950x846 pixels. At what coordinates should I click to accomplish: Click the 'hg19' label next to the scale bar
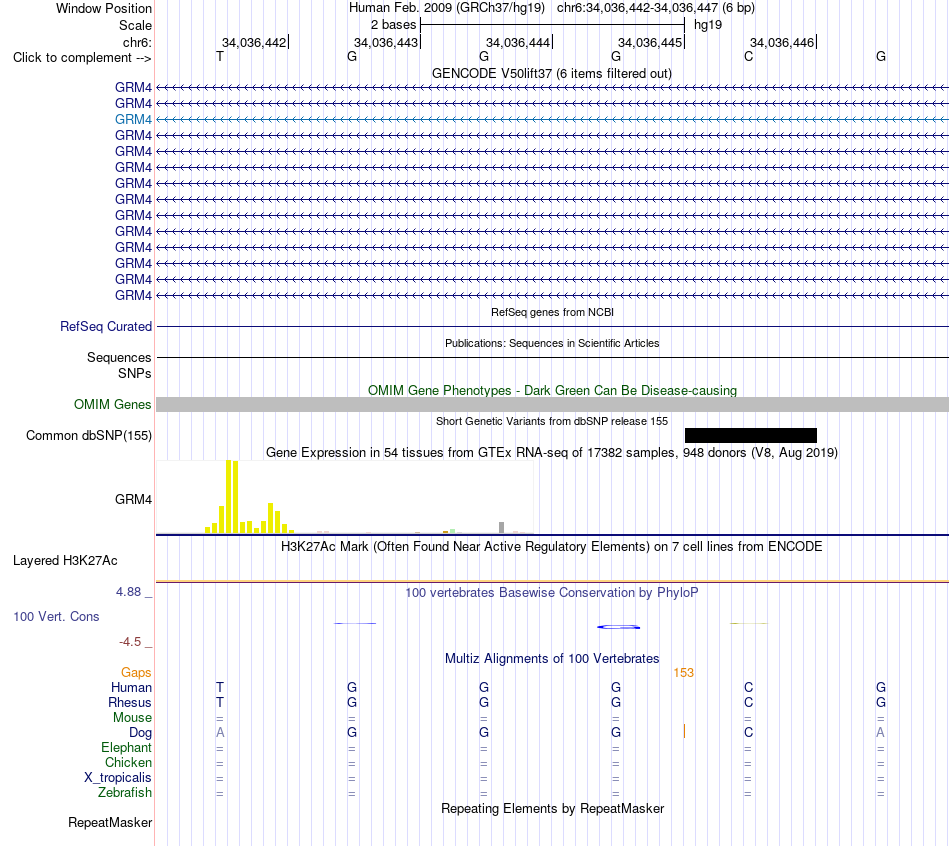(x=708, y=25)
